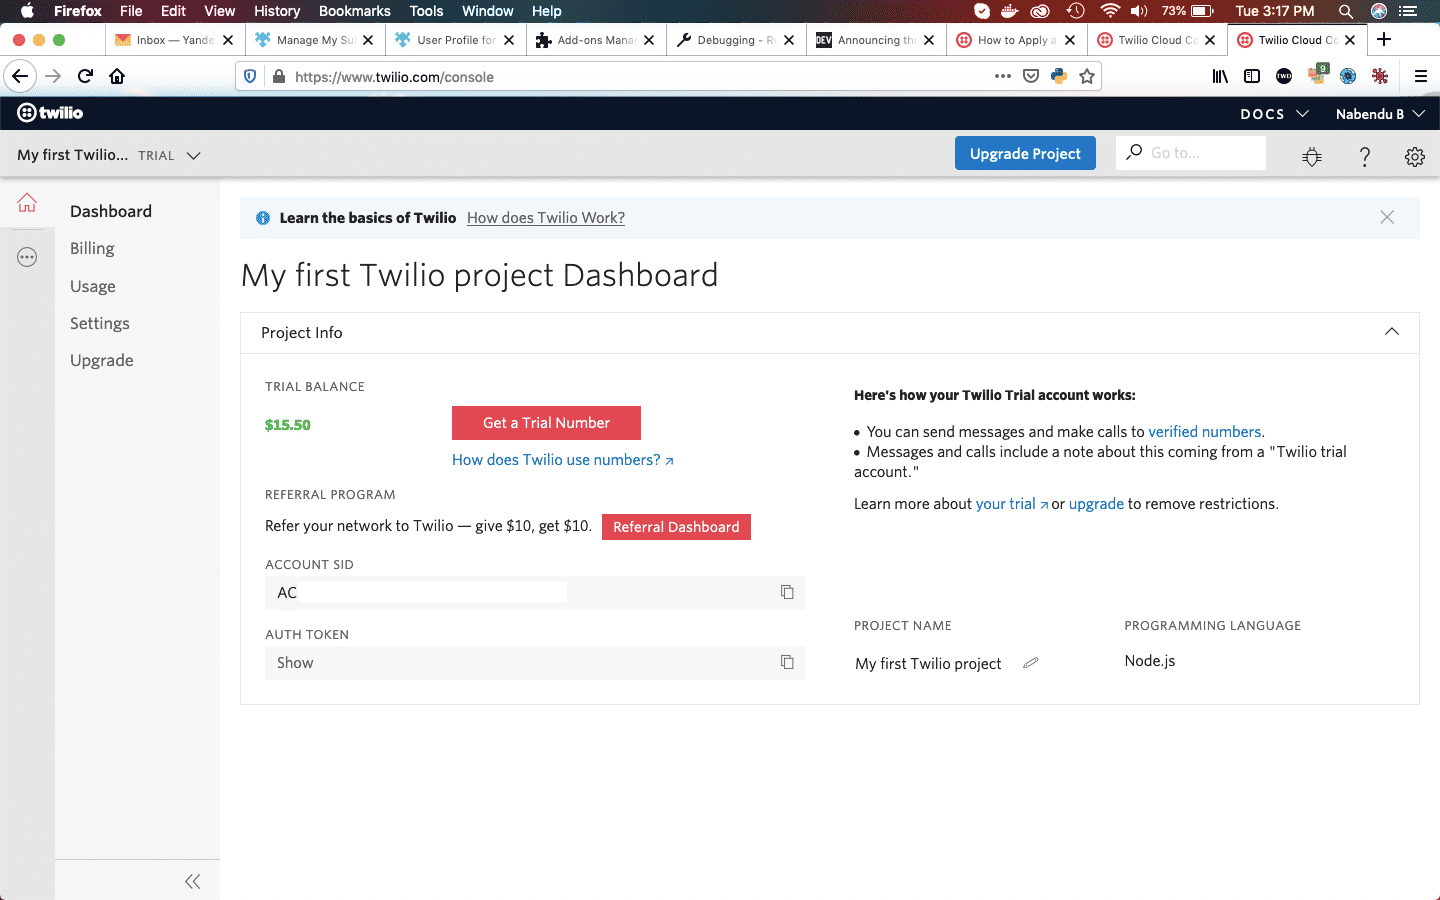Image resolution: width=1440 pixels, height=900 pixels.
Task: Copy the Account SID value
Action: 787,592
